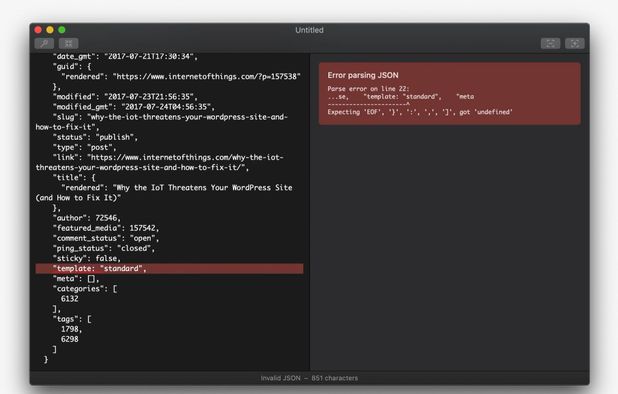The height and width of the screenshot is (394, 618).
Task: Click the "Invalid JSON — 851 characters" status text
Action: (x=309, y=378)
